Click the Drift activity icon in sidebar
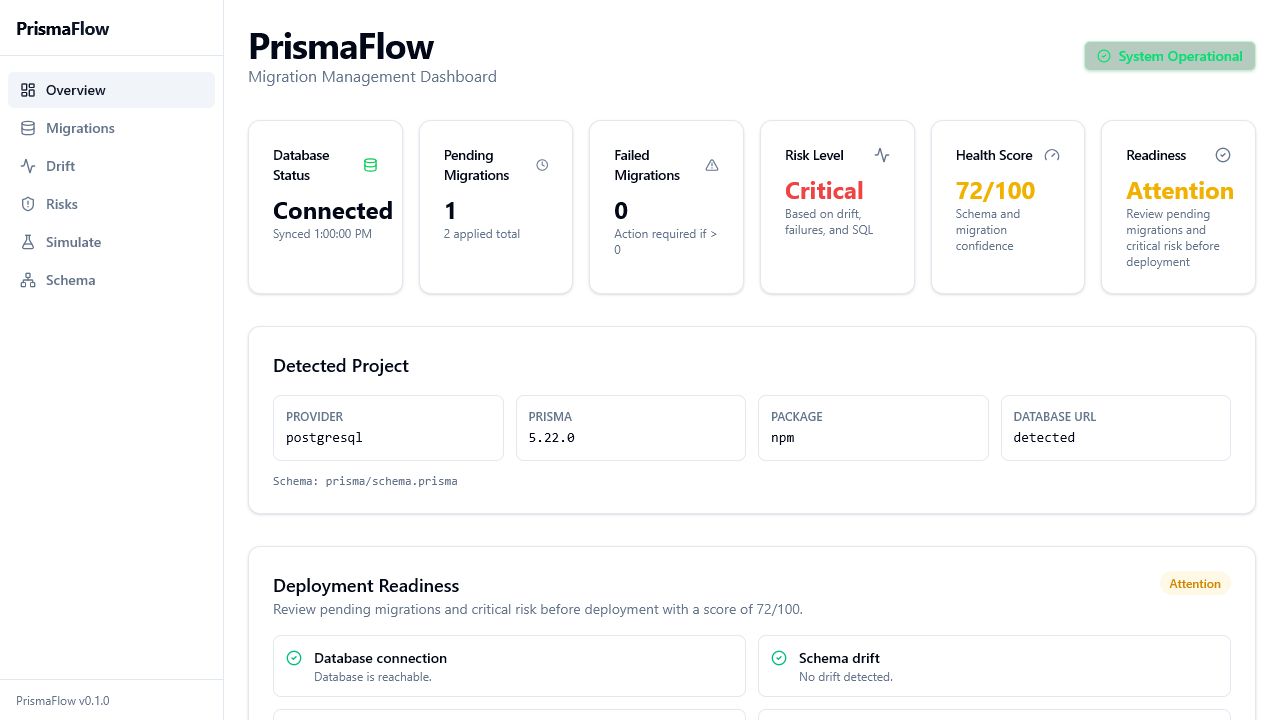Image resolution: width=1280 pixels, height=720 pixels. (x=28, y=166)
